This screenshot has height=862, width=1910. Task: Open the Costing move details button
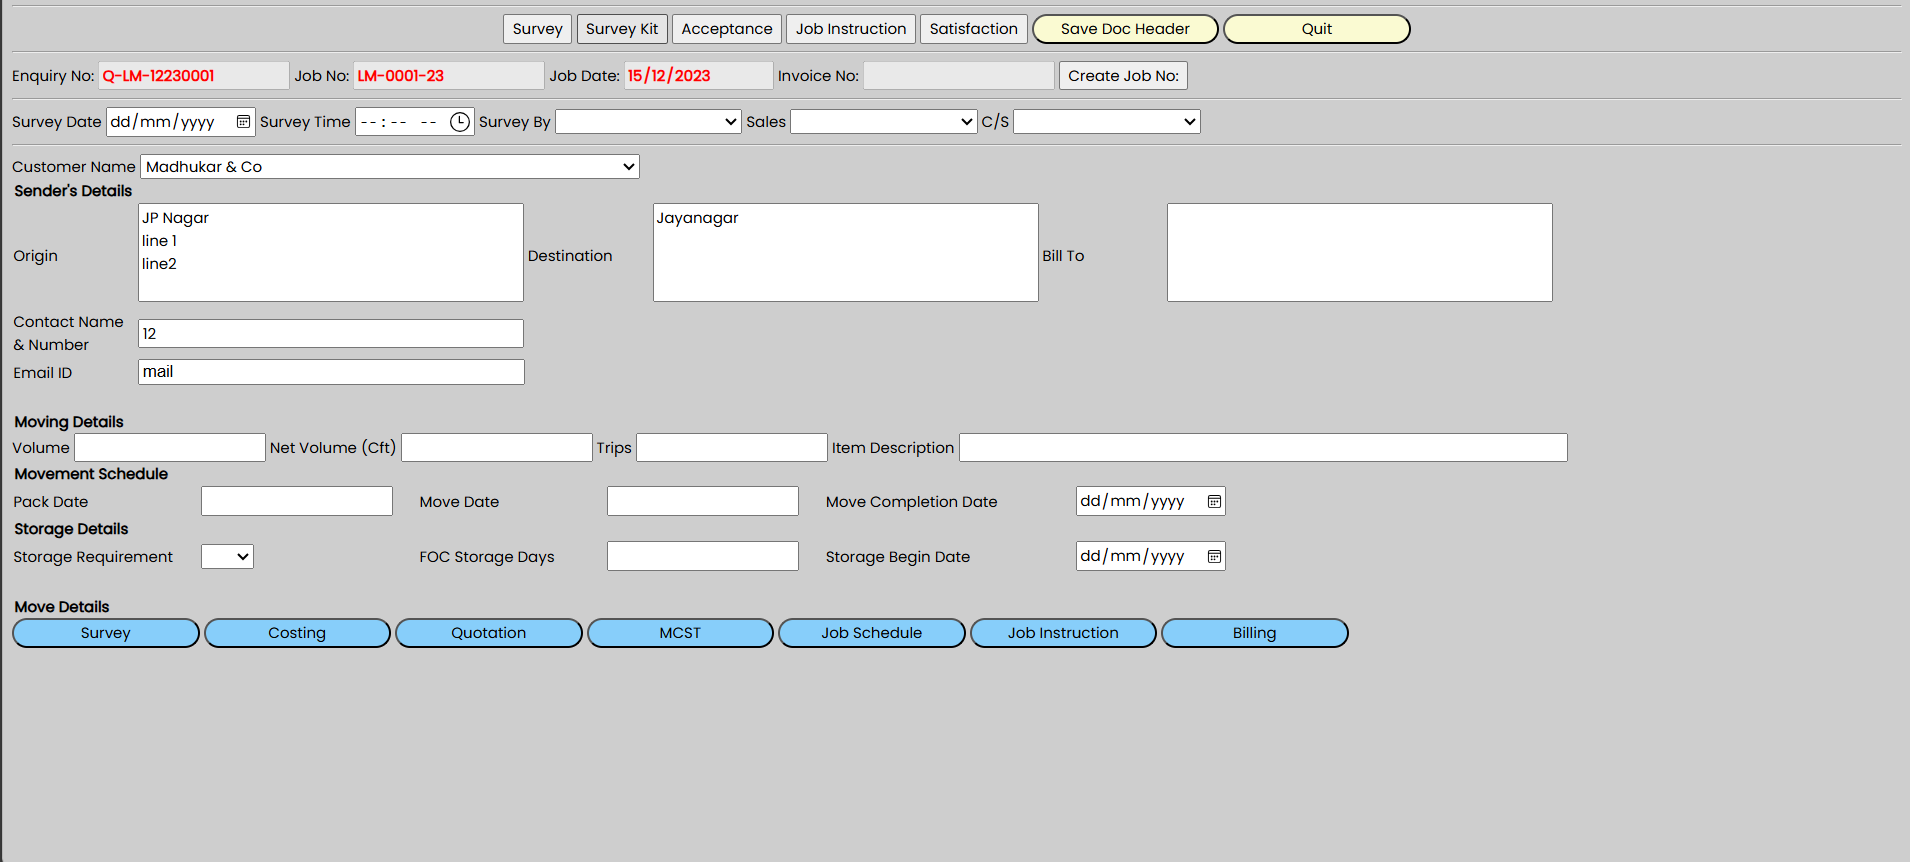click(x=297, y=633)
